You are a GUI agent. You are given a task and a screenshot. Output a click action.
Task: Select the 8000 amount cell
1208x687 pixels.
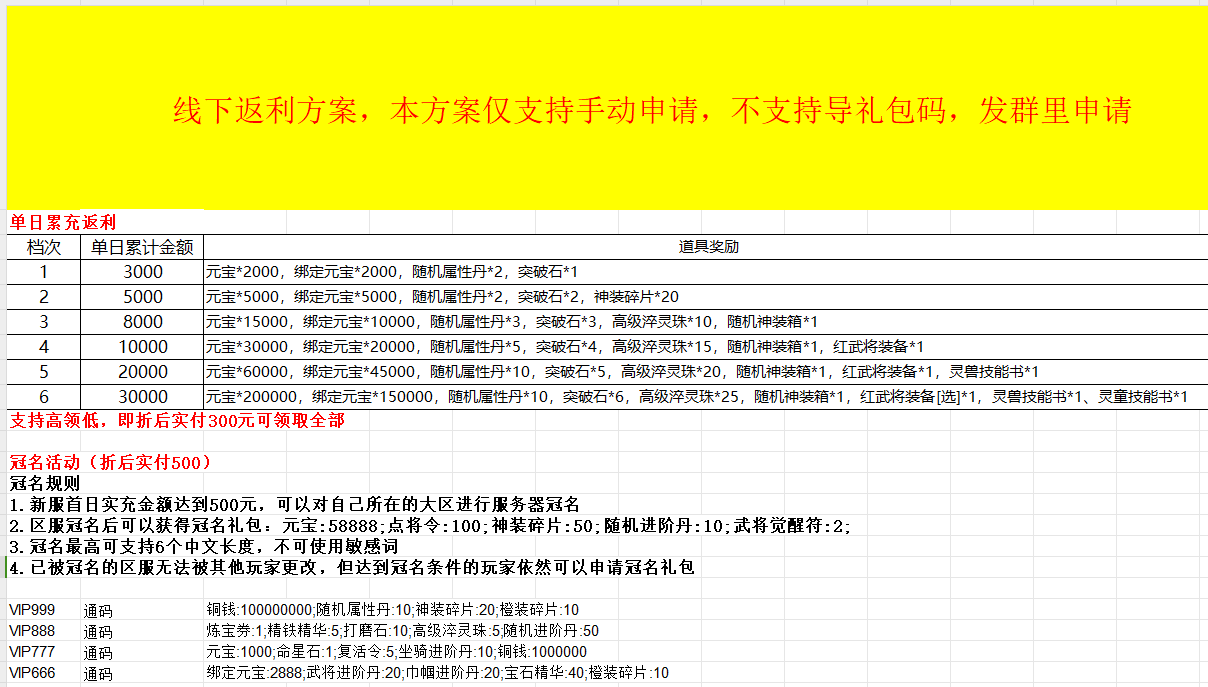[142, 322]
